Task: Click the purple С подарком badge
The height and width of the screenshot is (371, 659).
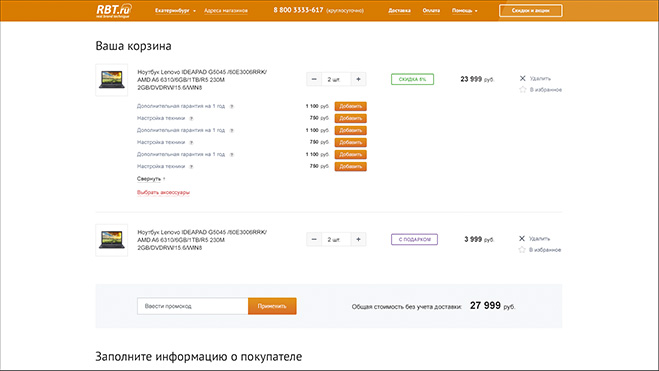Action: [x=414, y=239]
